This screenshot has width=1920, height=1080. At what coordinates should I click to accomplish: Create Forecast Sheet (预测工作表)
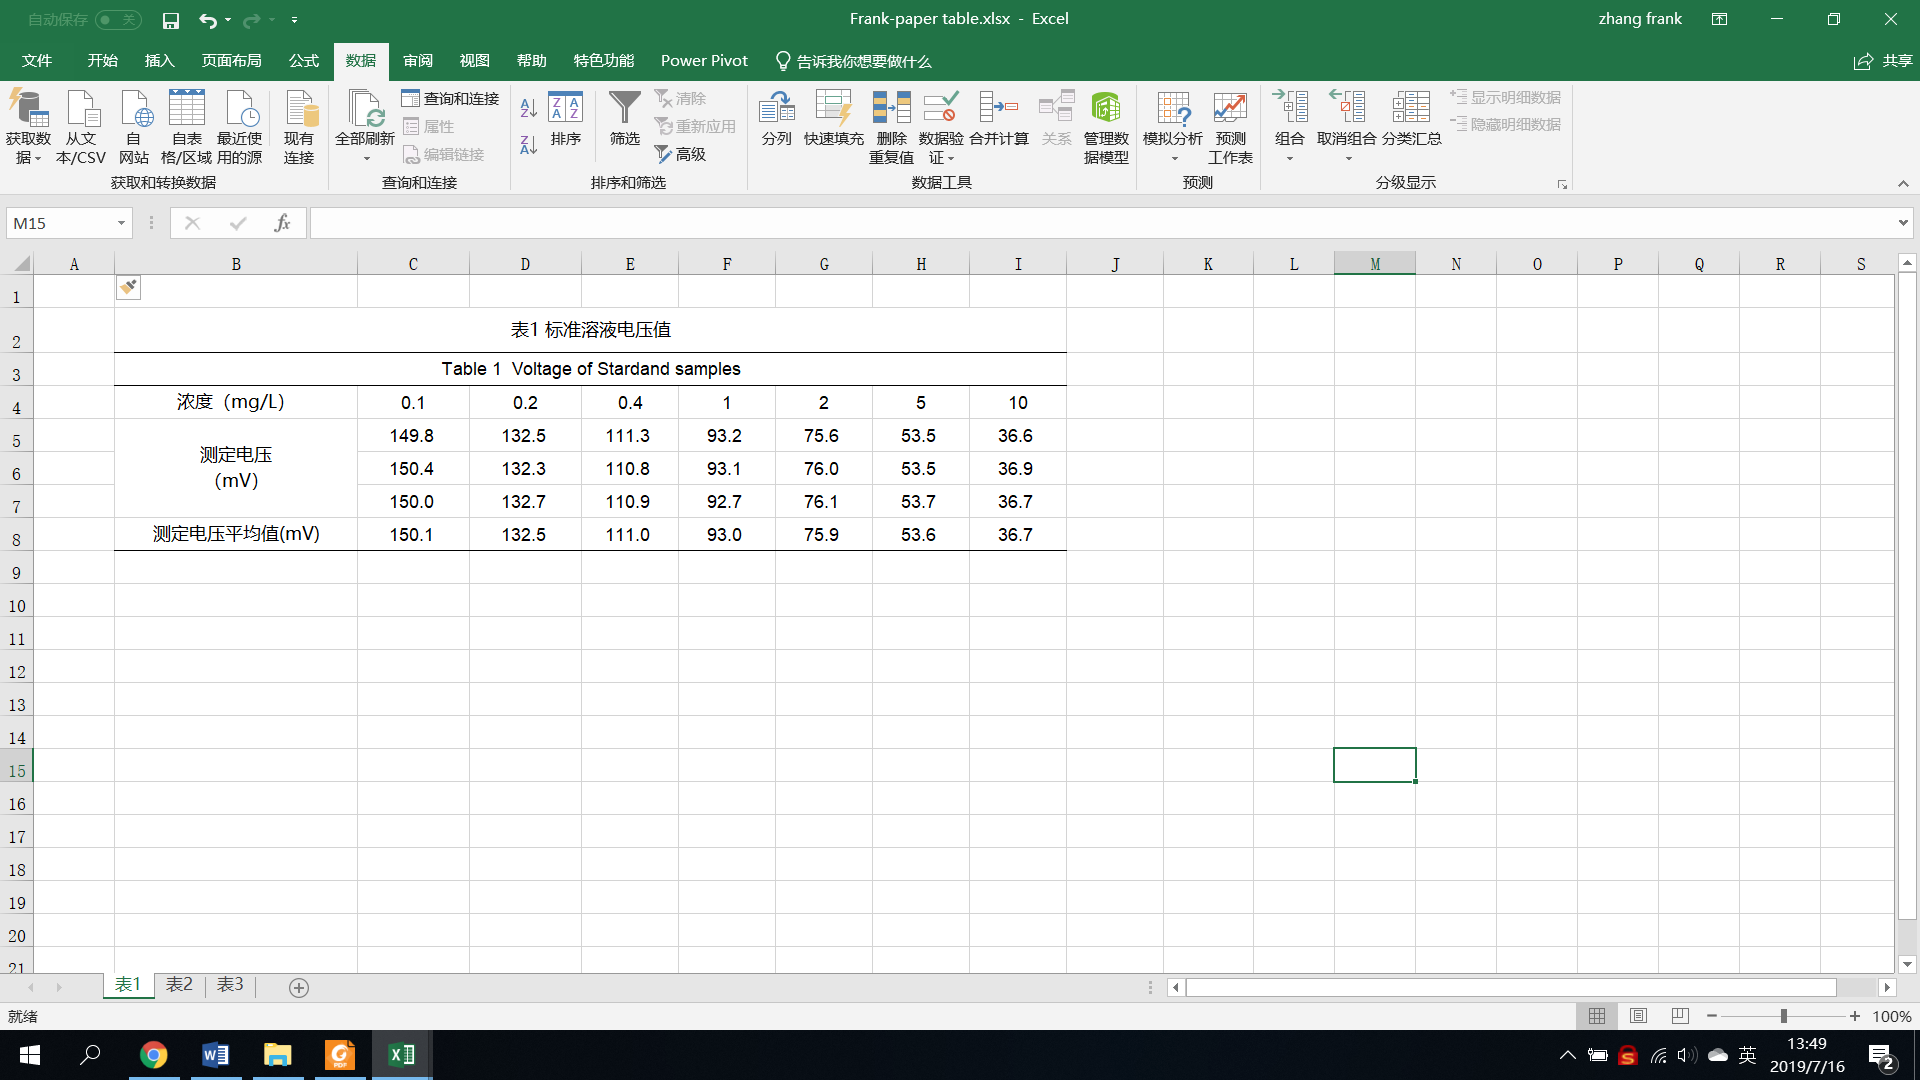click(1230, 127)
